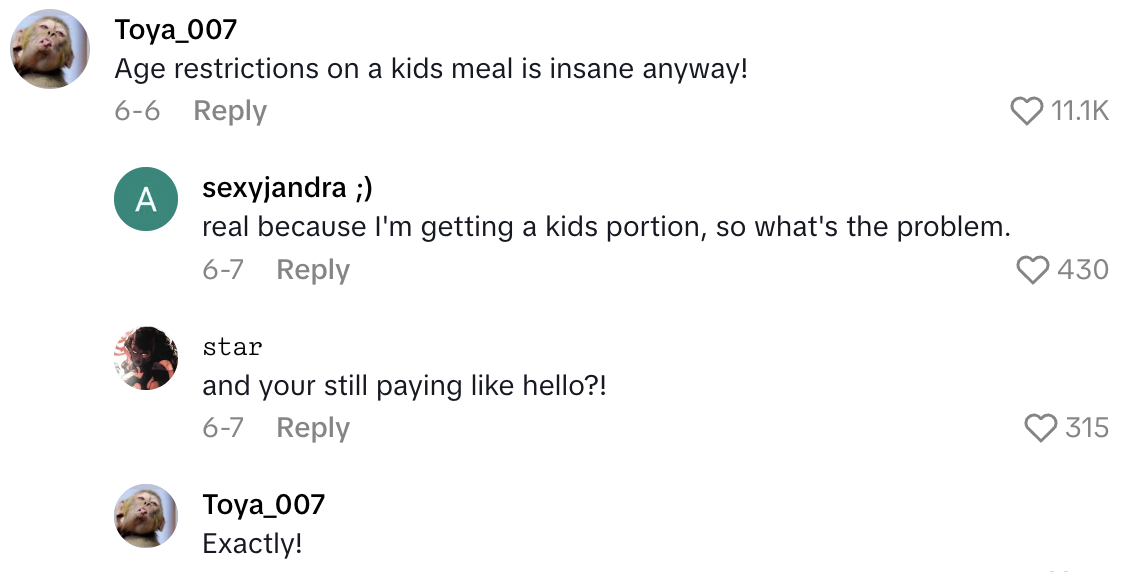Click the 315 like count

point(1087,428)
